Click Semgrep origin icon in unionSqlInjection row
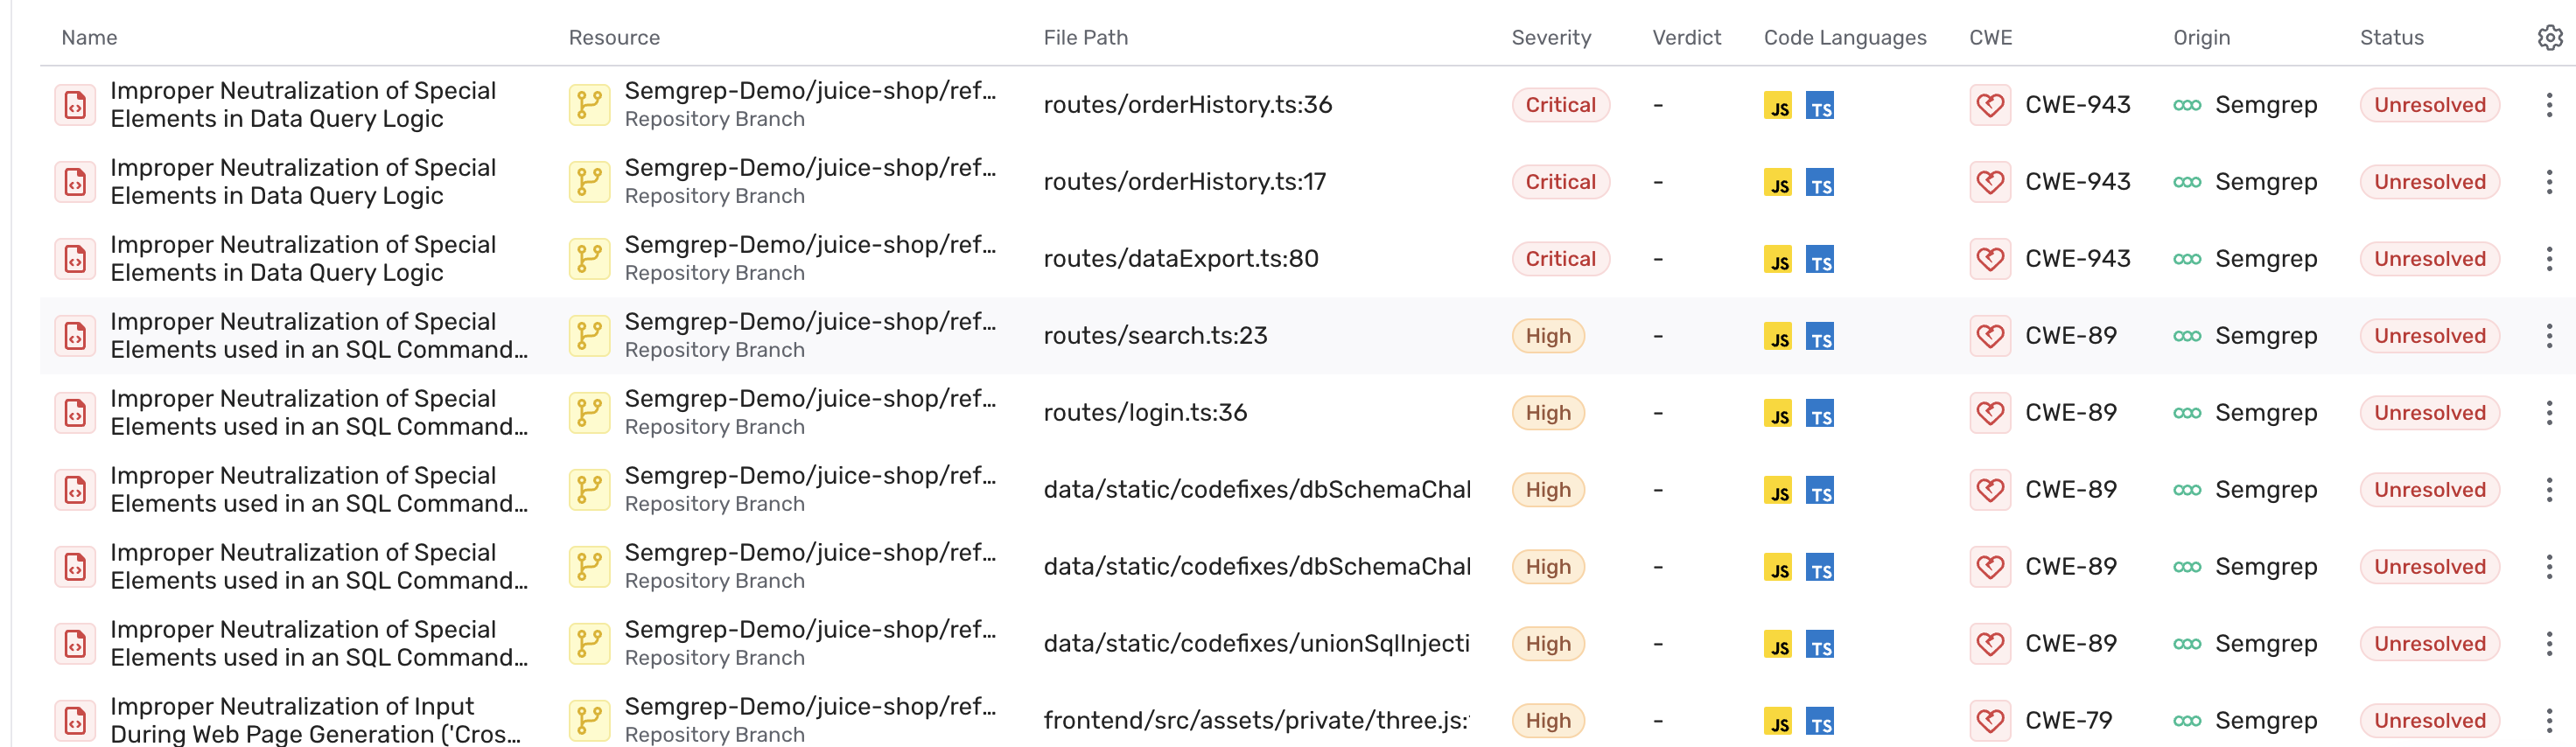2576x747 pixels. [x=2186, y=644]
